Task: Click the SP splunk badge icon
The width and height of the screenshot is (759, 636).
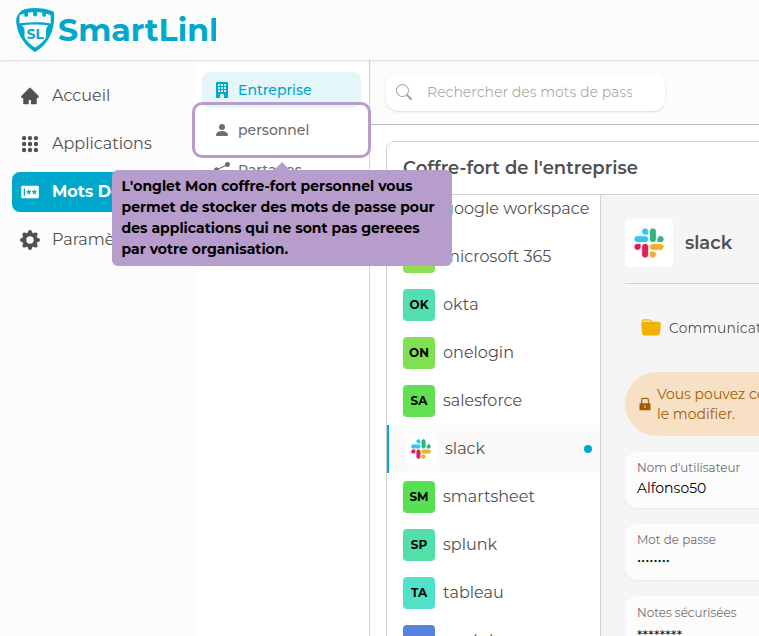Action: [419, 545]
